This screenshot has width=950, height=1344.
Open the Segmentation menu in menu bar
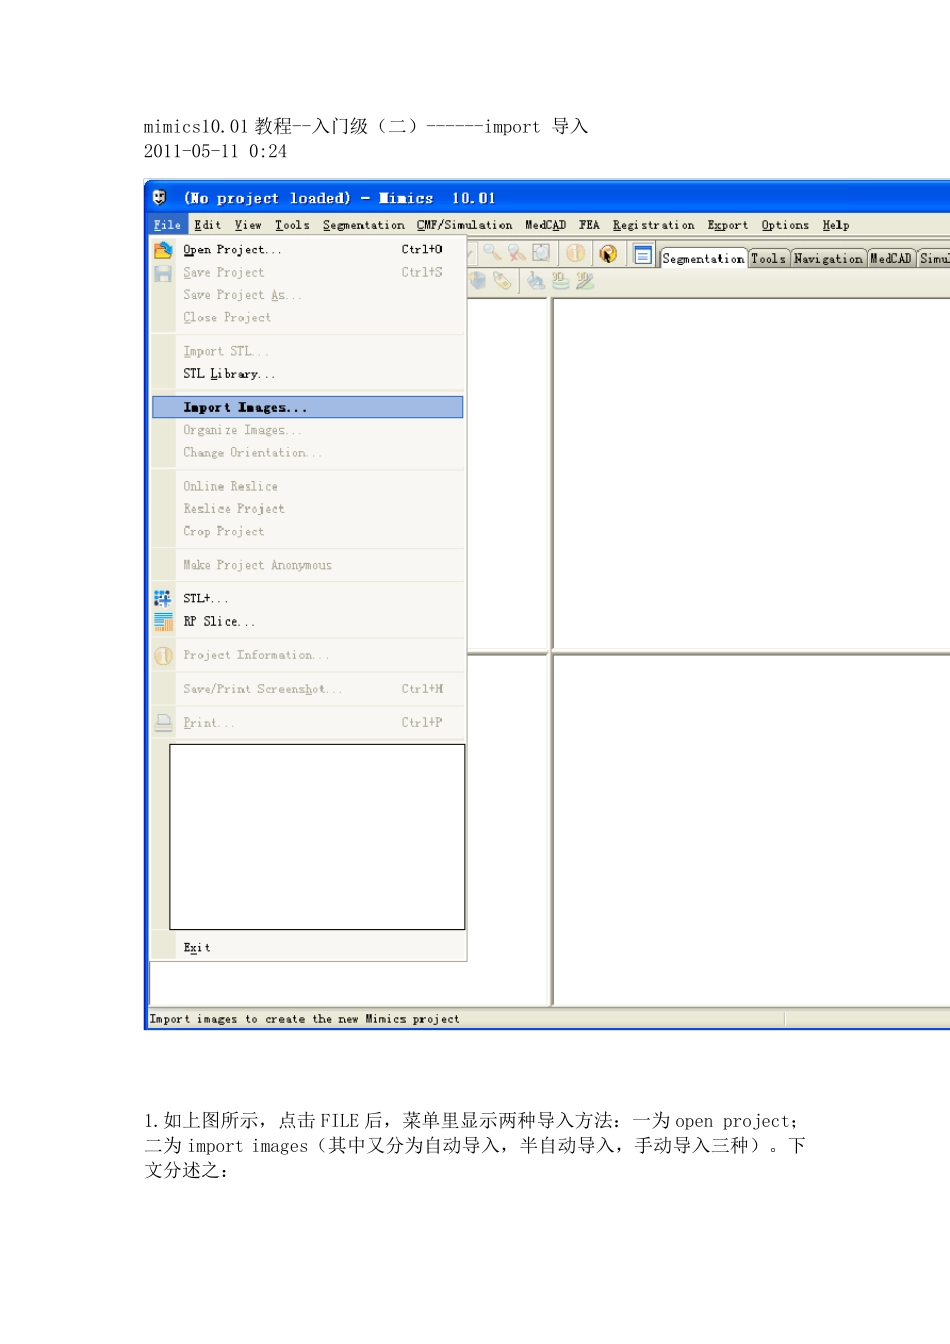(x=363, y=226)
